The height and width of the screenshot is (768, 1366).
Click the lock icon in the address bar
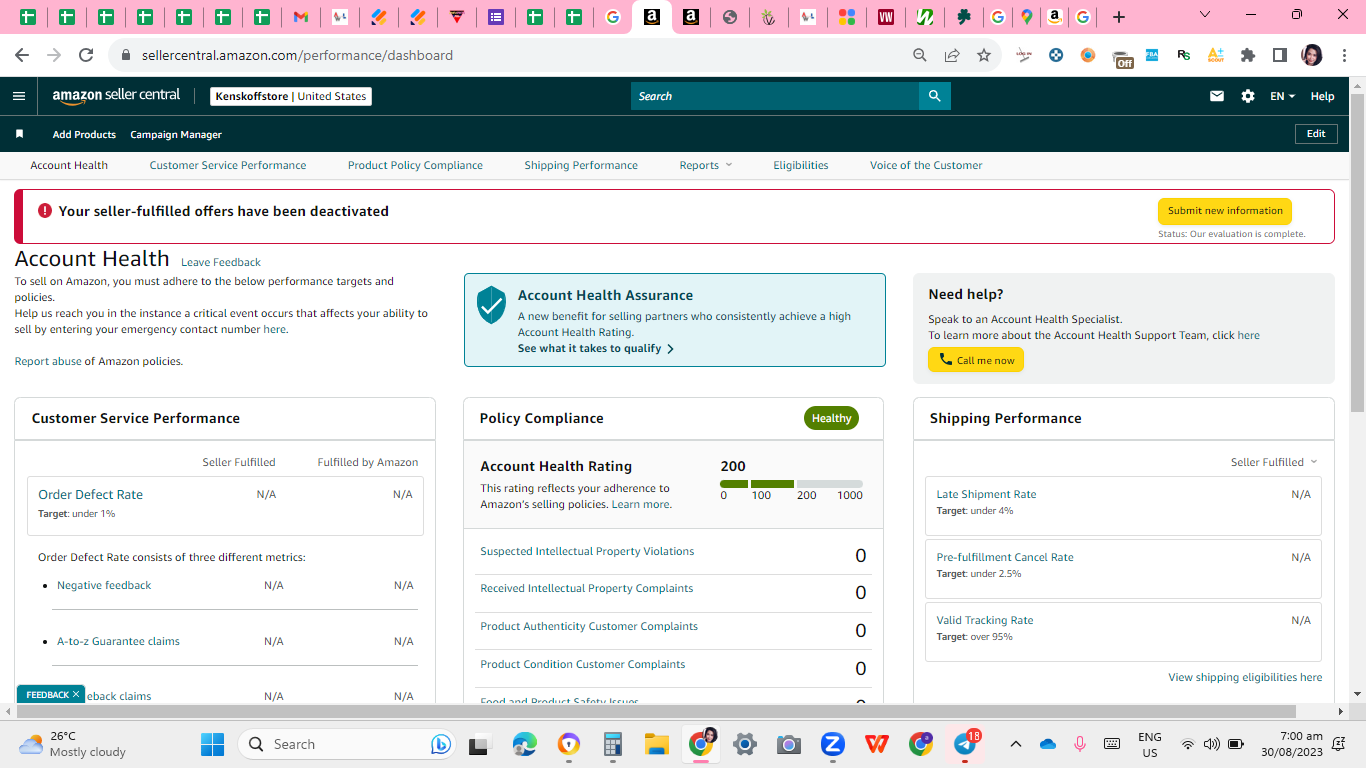pos(126,55)
